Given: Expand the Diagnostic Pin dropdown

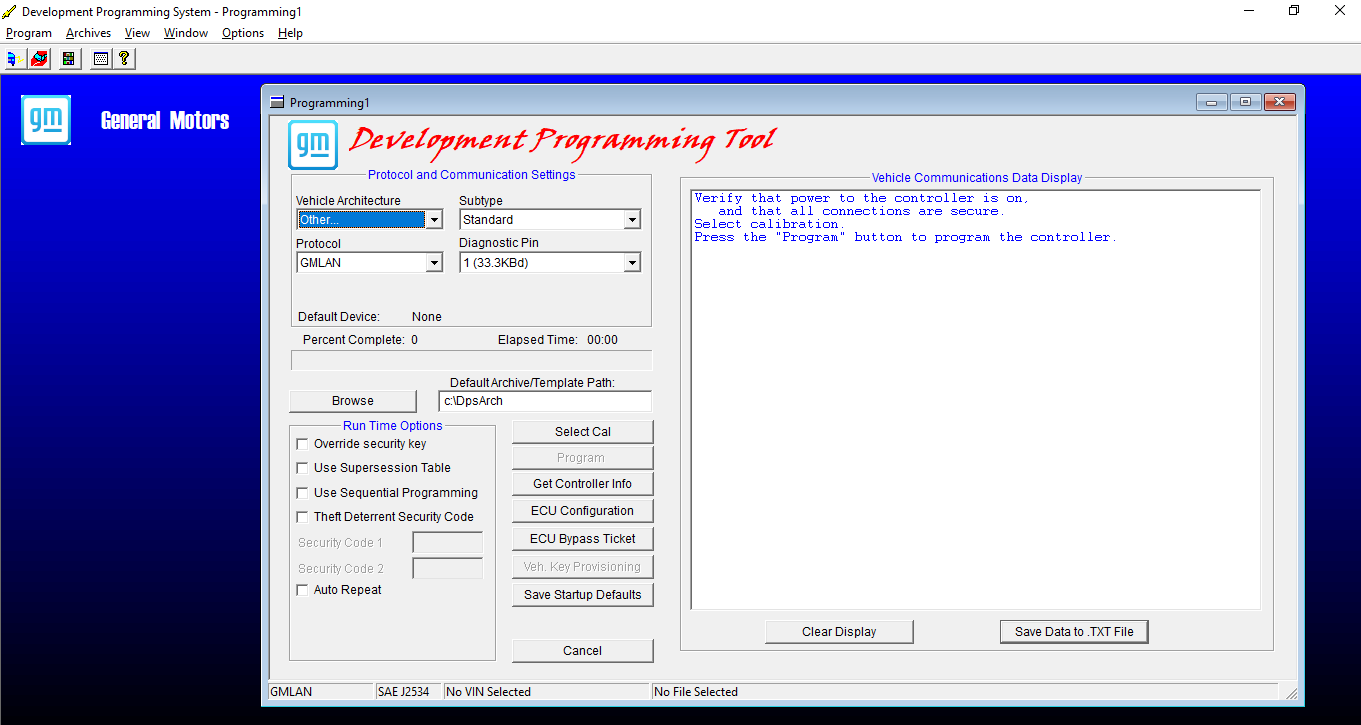Looking at the screenshot, I should coord(631,263).
